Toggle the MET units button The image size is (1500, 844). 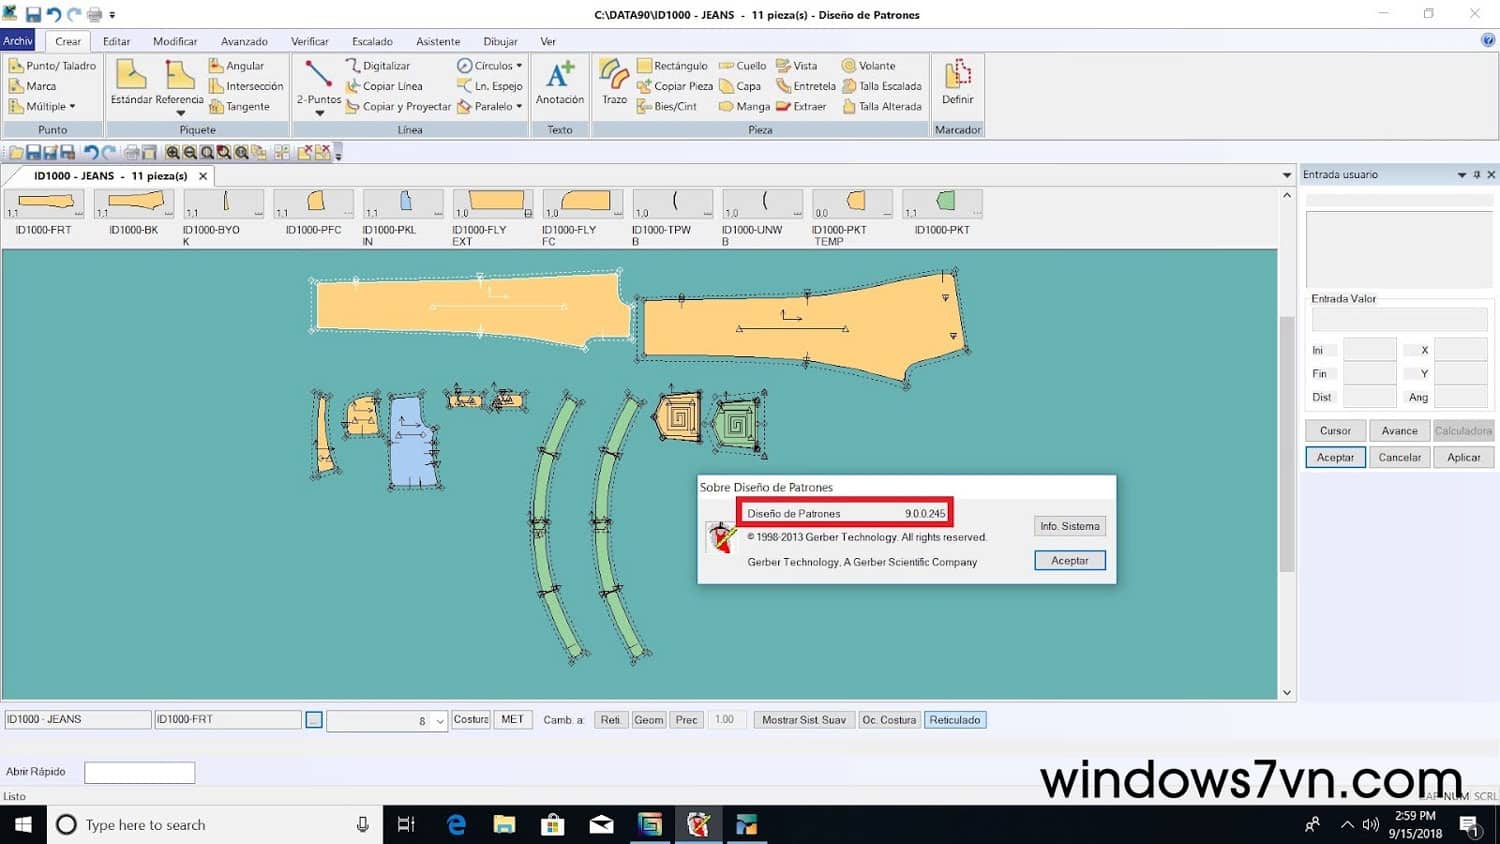pyautogui.click(x=513, y=719)
